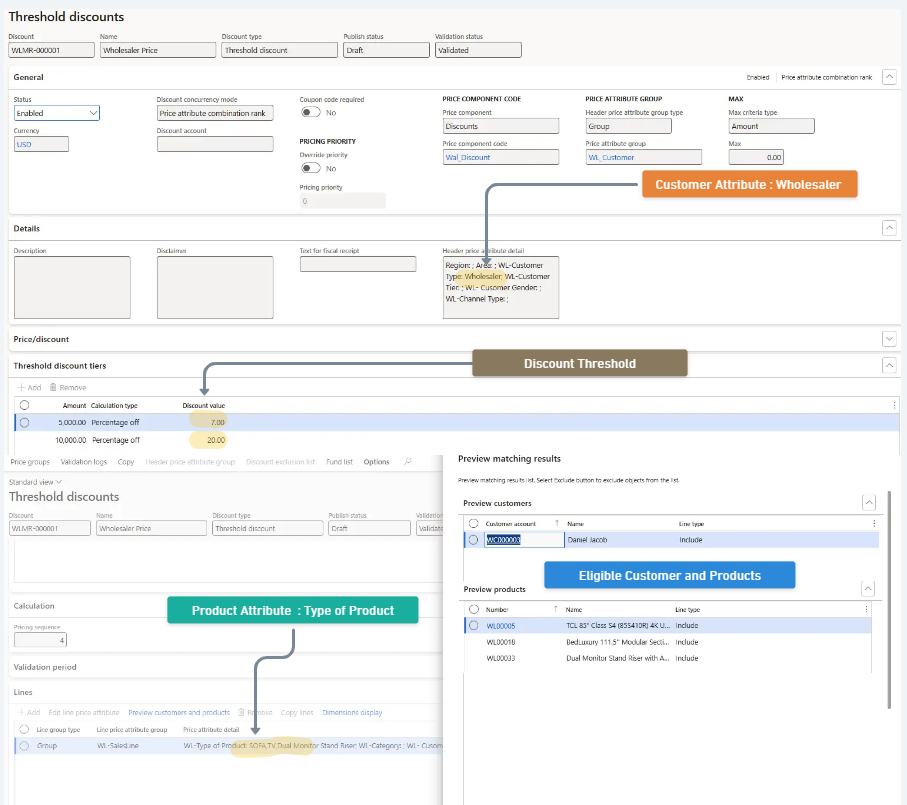The height and width of the screenshot is (805, 907).
Task: Click the search magnifier icon in action bar
Action: click(x=407, y=462)
